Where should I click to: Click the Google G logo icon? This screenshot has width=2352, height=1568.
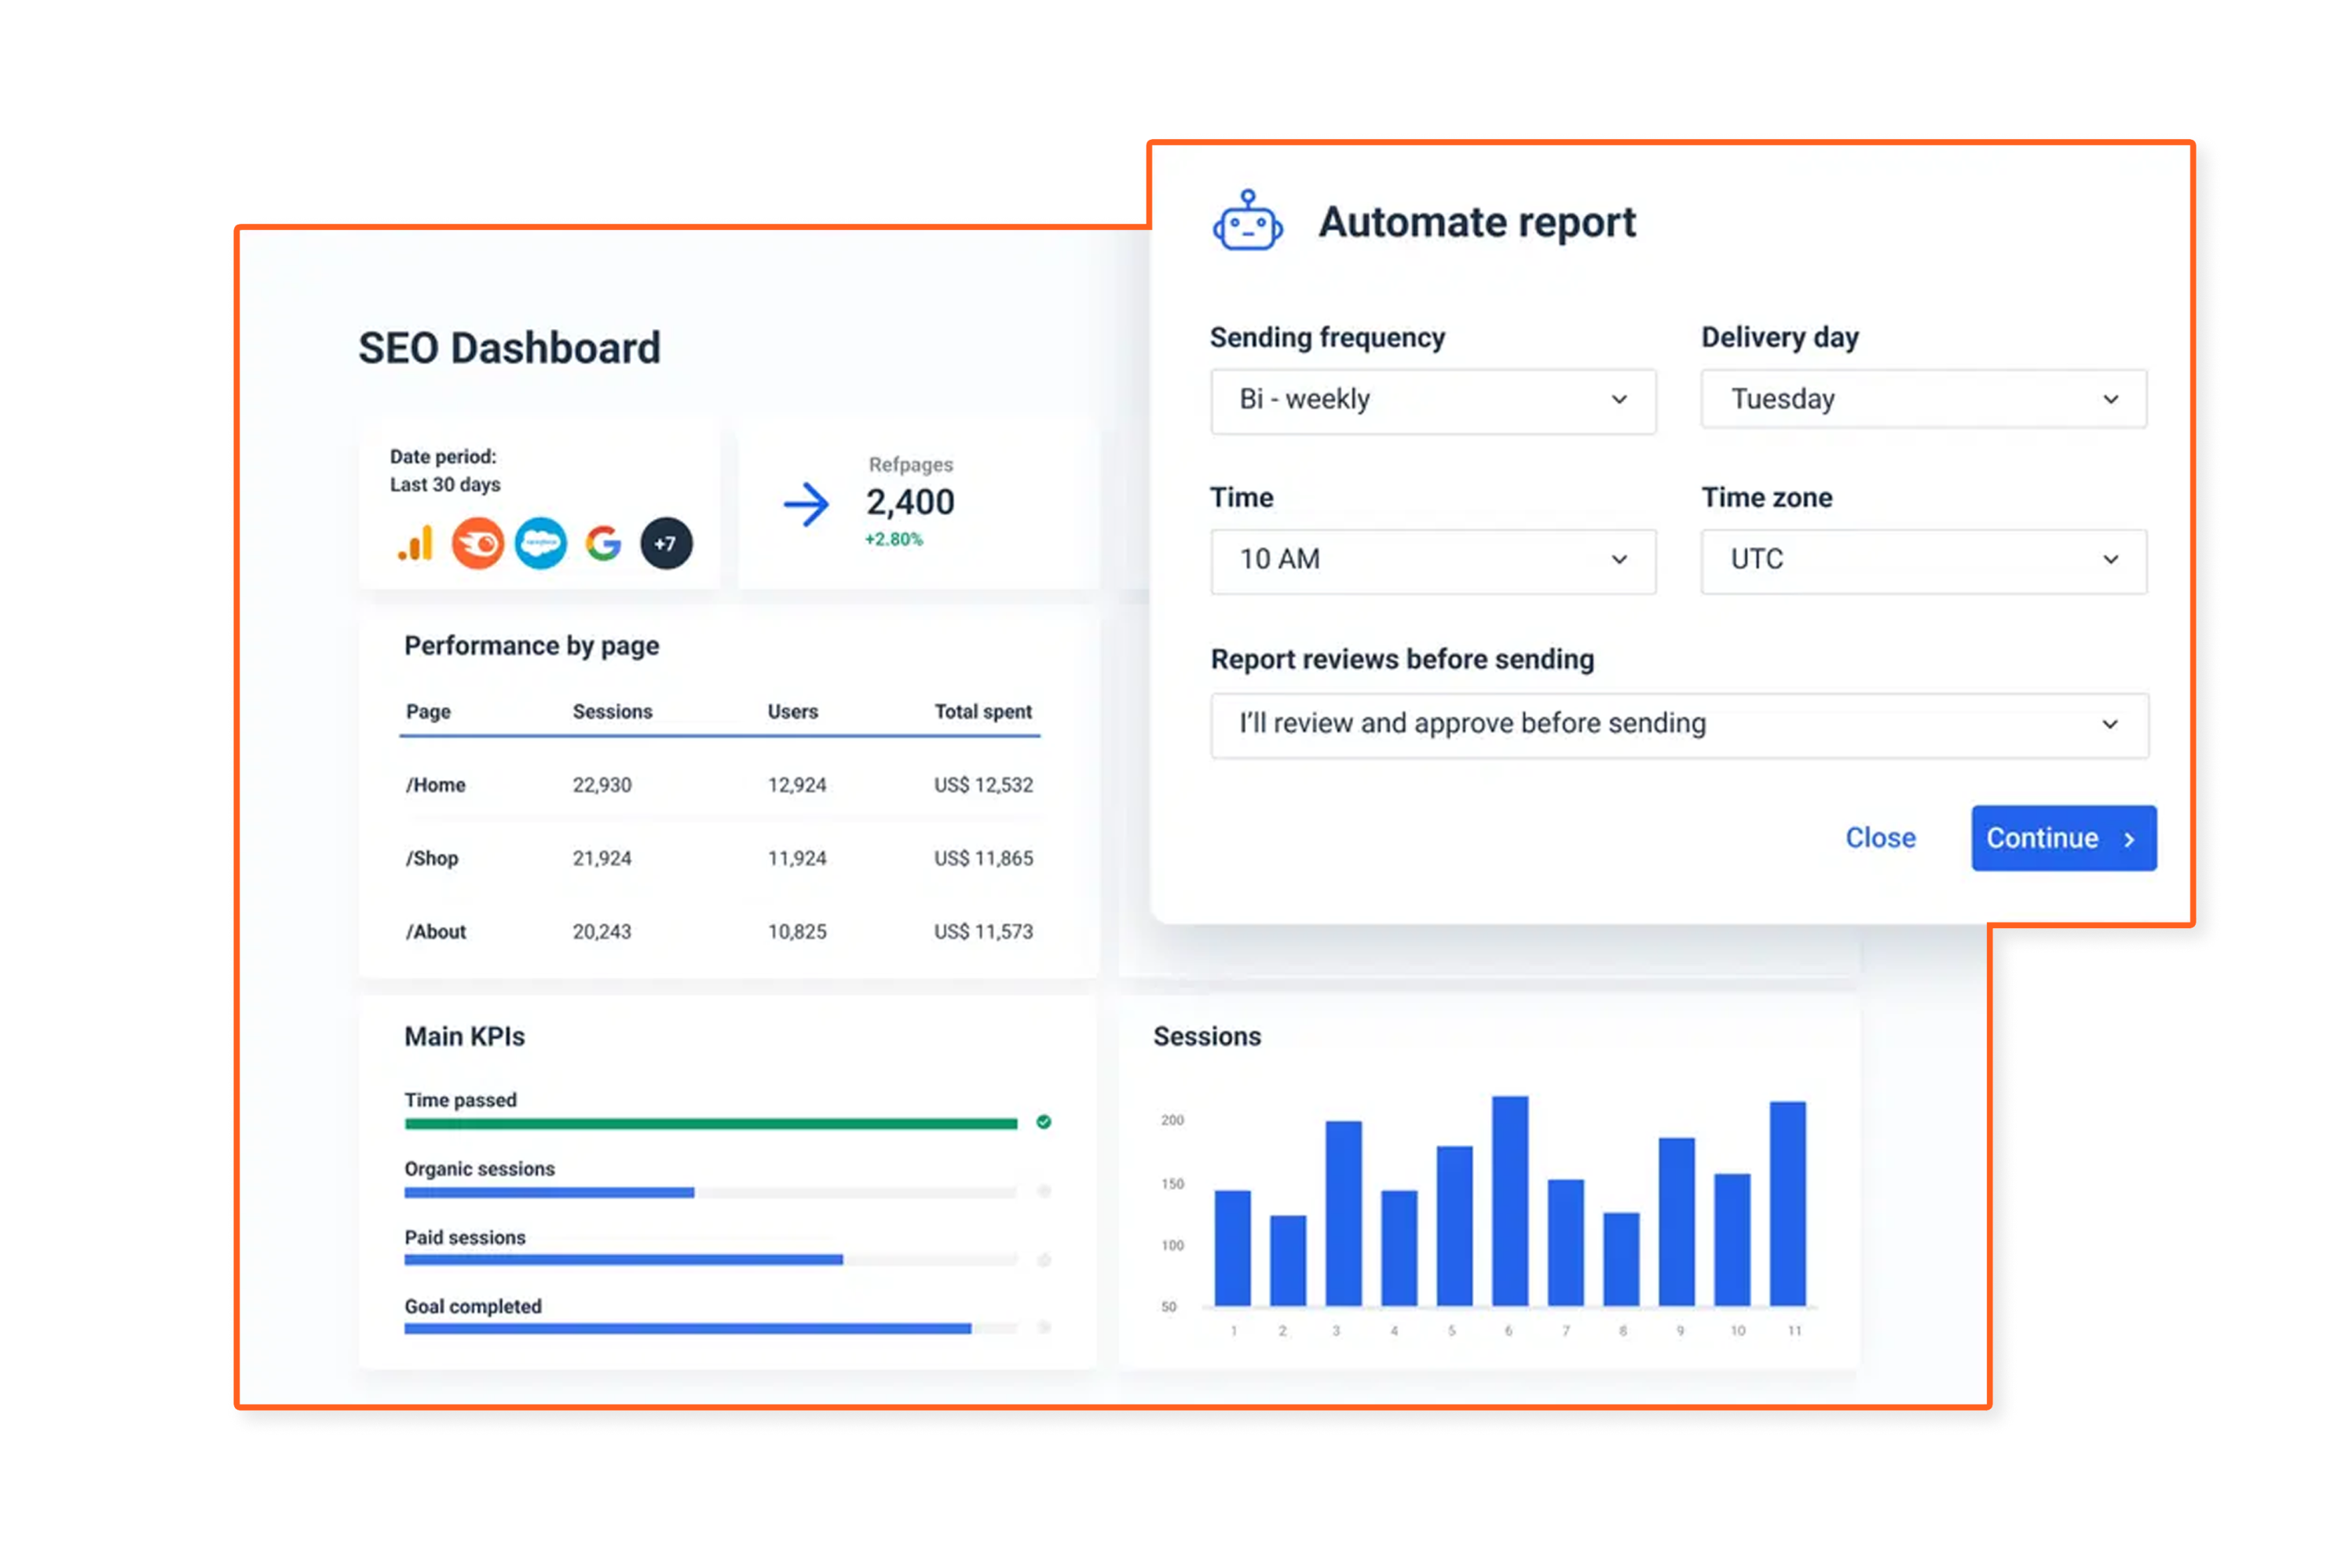[603, 544]
